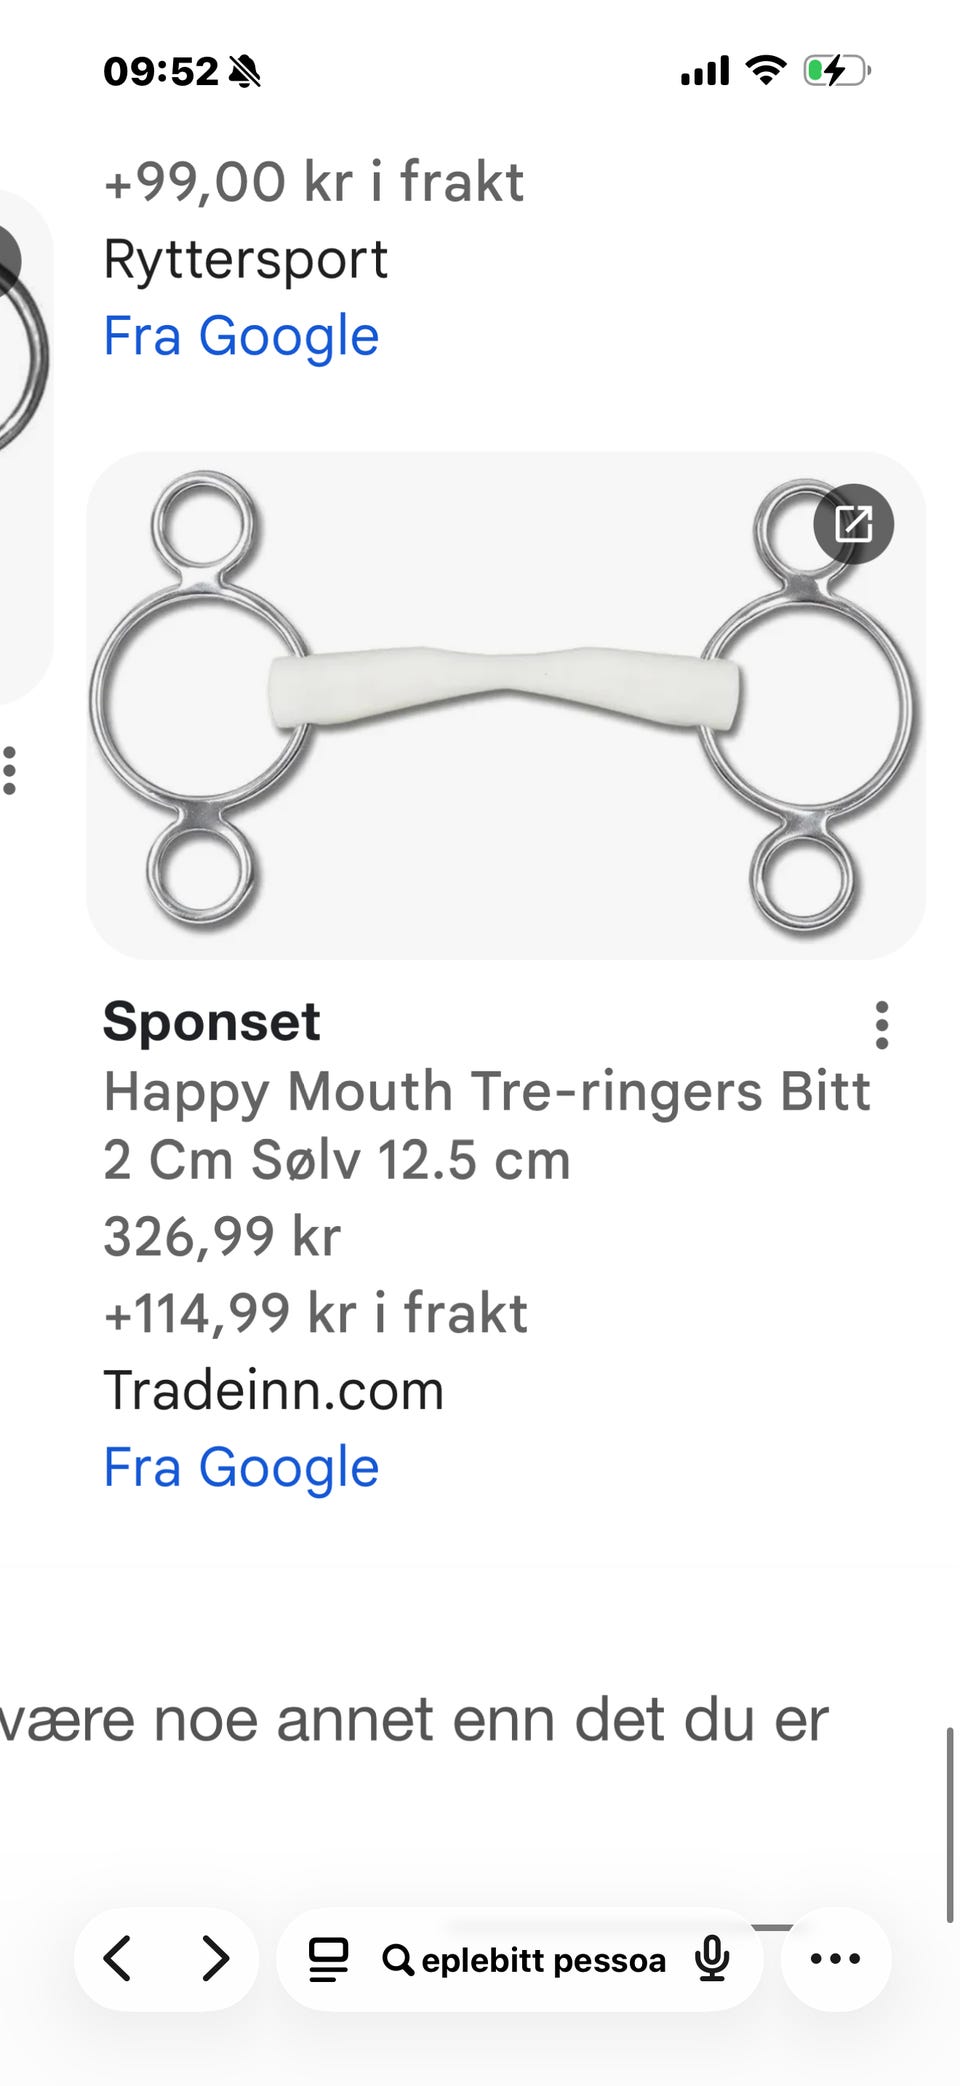960x2086 pixels.
Task: Open lower Fra Google link
Action: pyautogui.click(x=241, y=1467)
